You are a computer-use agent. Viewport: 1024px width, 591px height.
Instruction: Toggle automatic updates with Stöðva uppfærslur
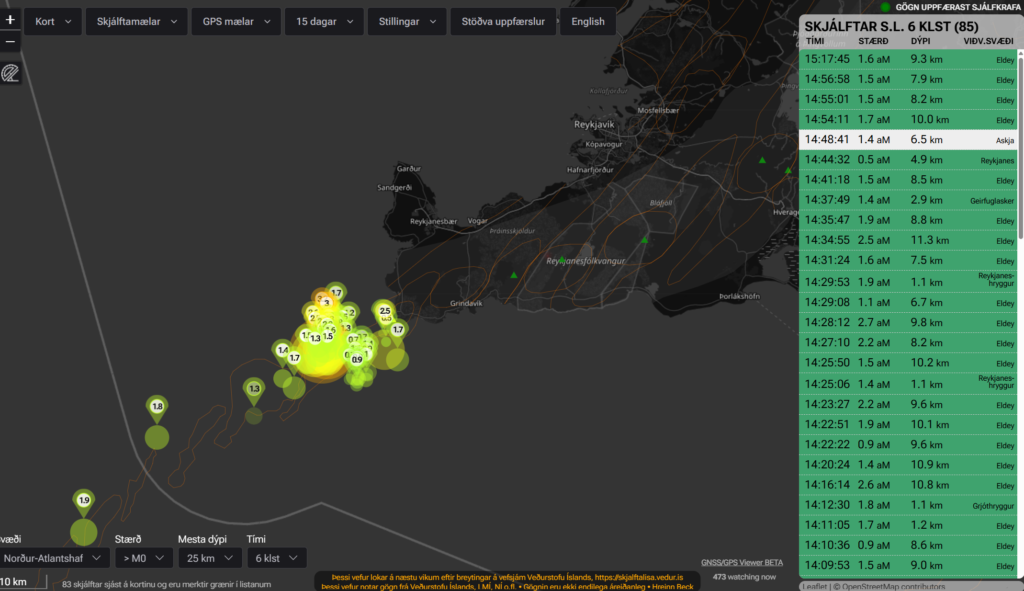coord(502,21)
